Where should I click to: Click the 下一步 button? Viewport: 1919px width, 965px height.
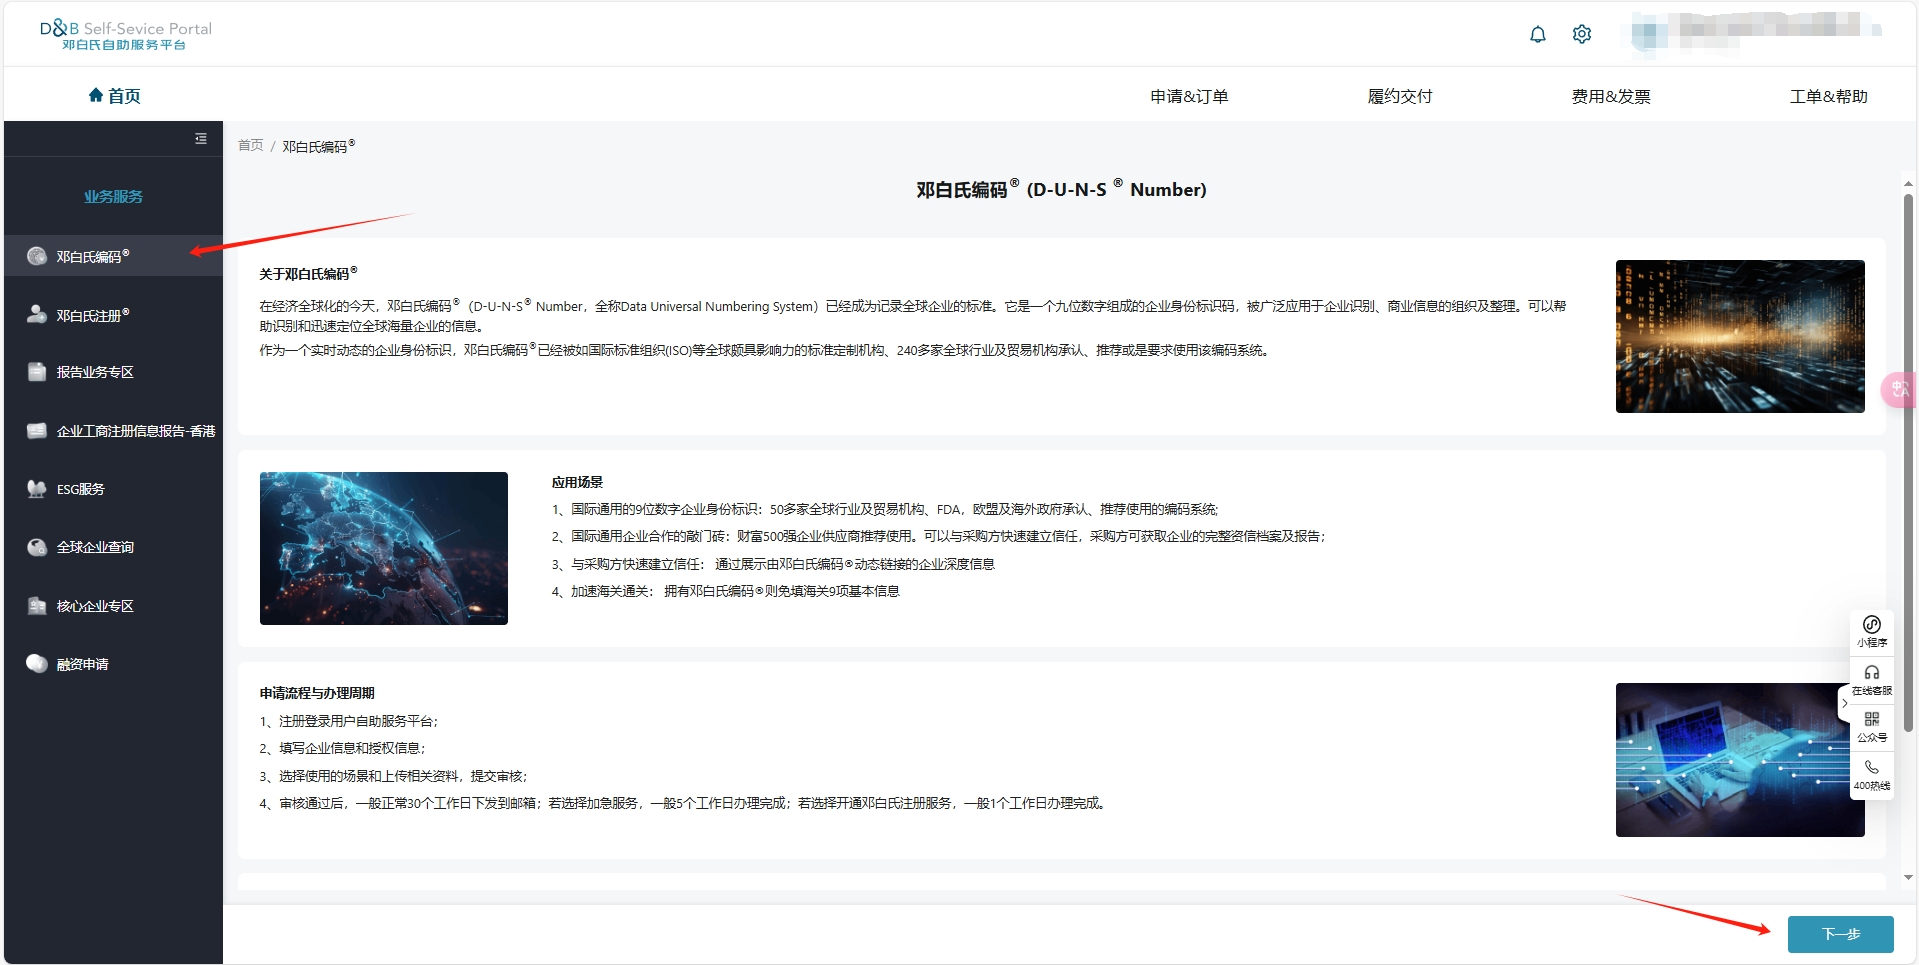(1840, 934)
